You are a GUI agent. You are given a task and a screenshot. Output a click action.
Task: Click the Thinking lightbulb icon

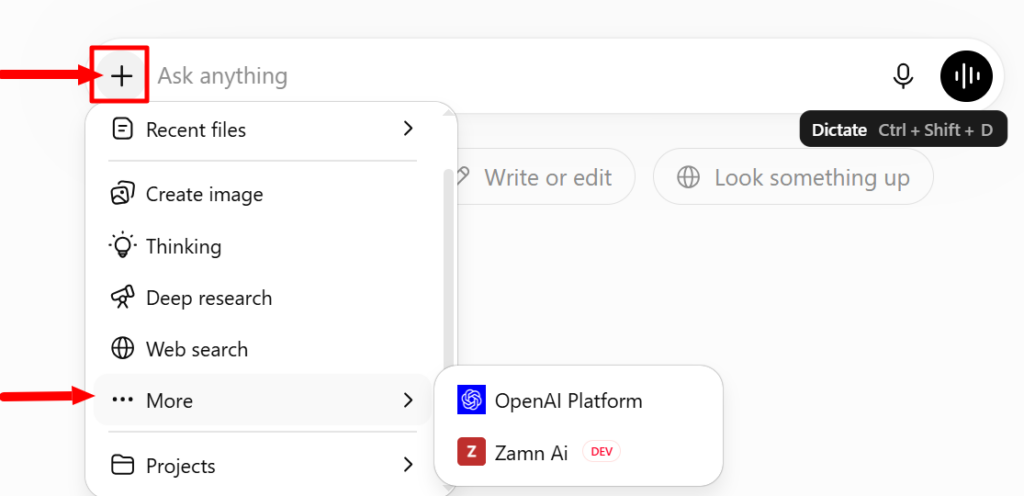click(122, 245)
